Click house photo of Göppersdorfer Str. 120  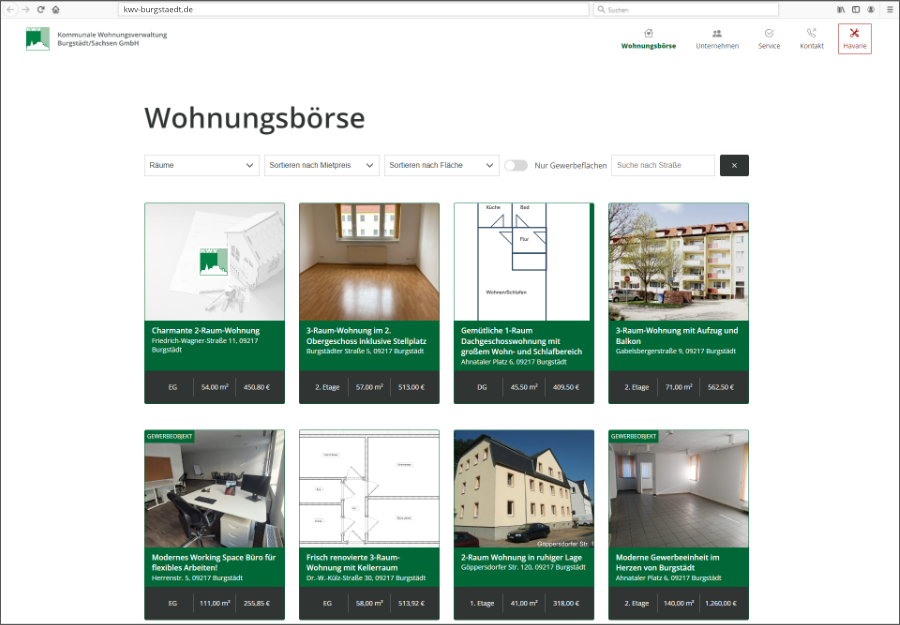[x=524, y=488]
